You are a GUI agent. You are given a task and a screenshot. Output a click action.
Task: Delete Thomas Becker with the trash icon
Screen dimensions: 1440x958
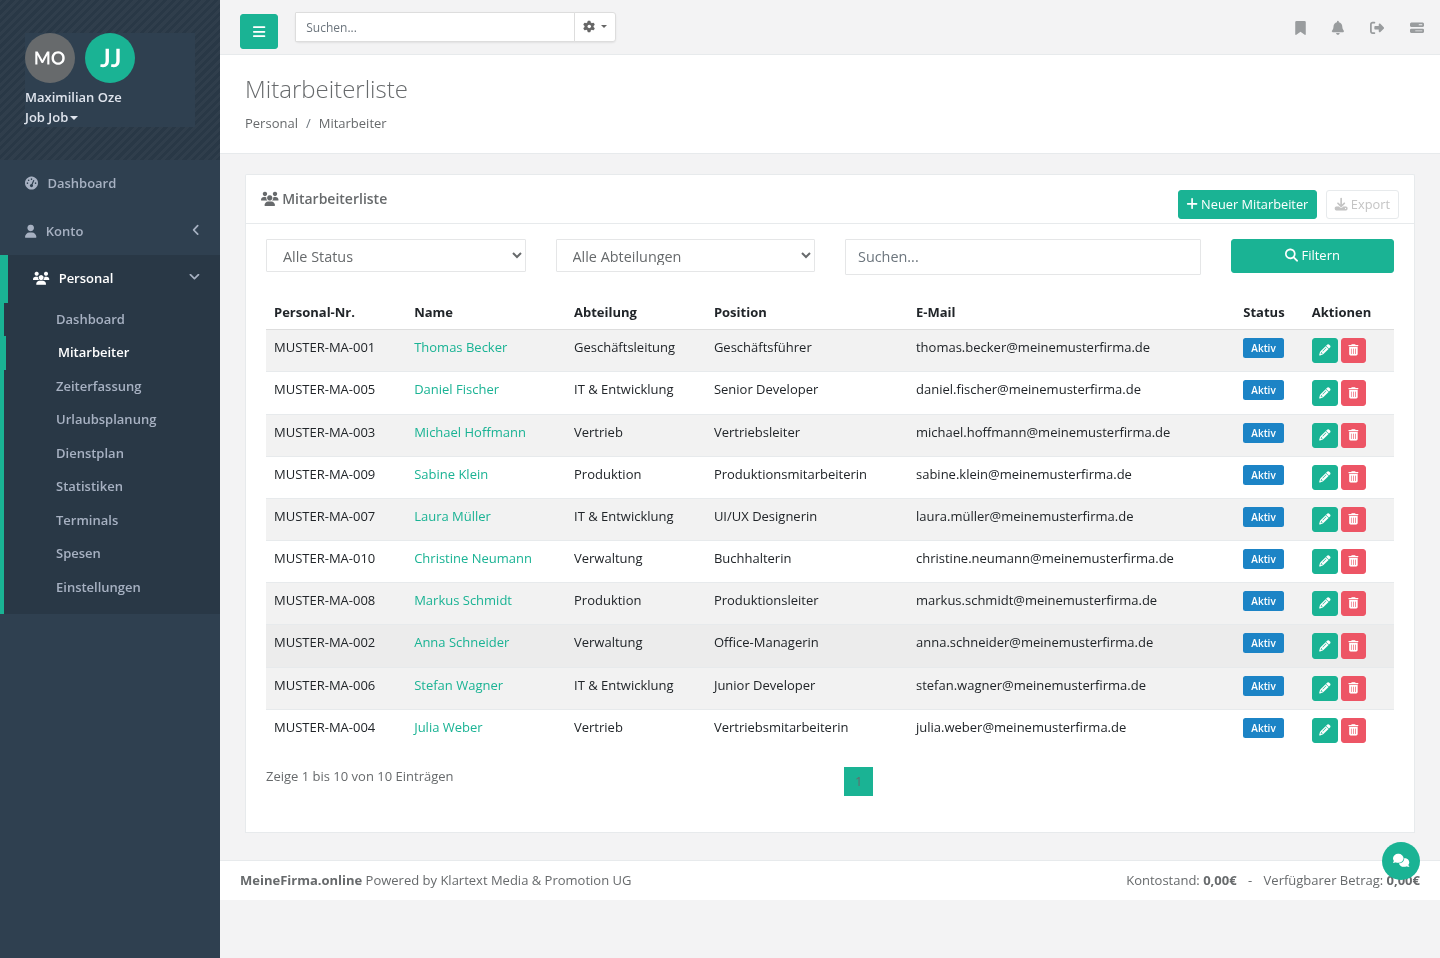tap(1353, 350)
